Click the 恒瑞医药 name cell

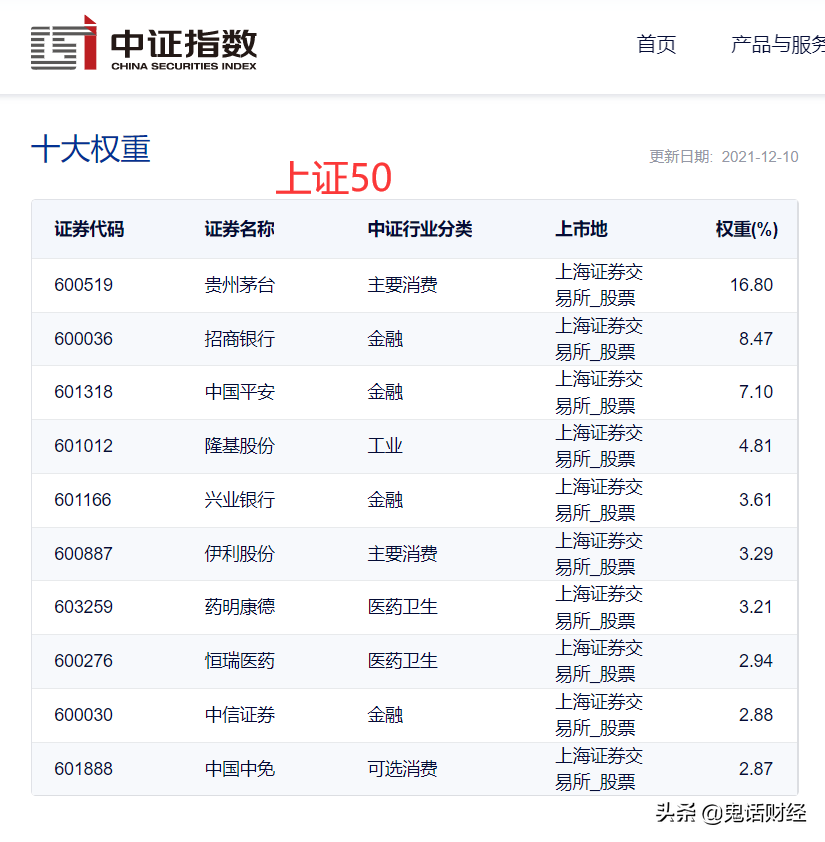pyautogui.click(x=240, y=660)
